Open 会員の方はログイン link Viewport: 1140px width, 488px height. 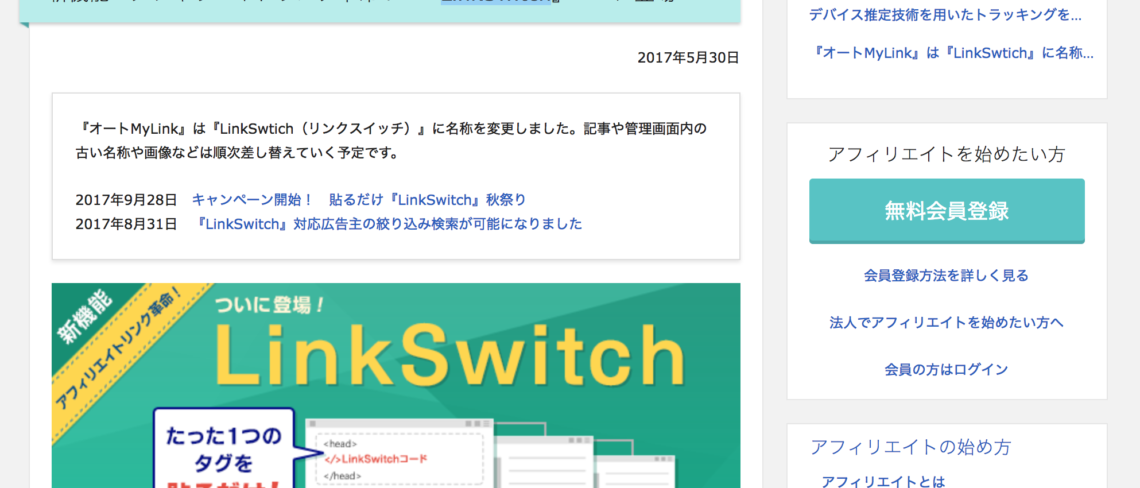pos(946,369)
